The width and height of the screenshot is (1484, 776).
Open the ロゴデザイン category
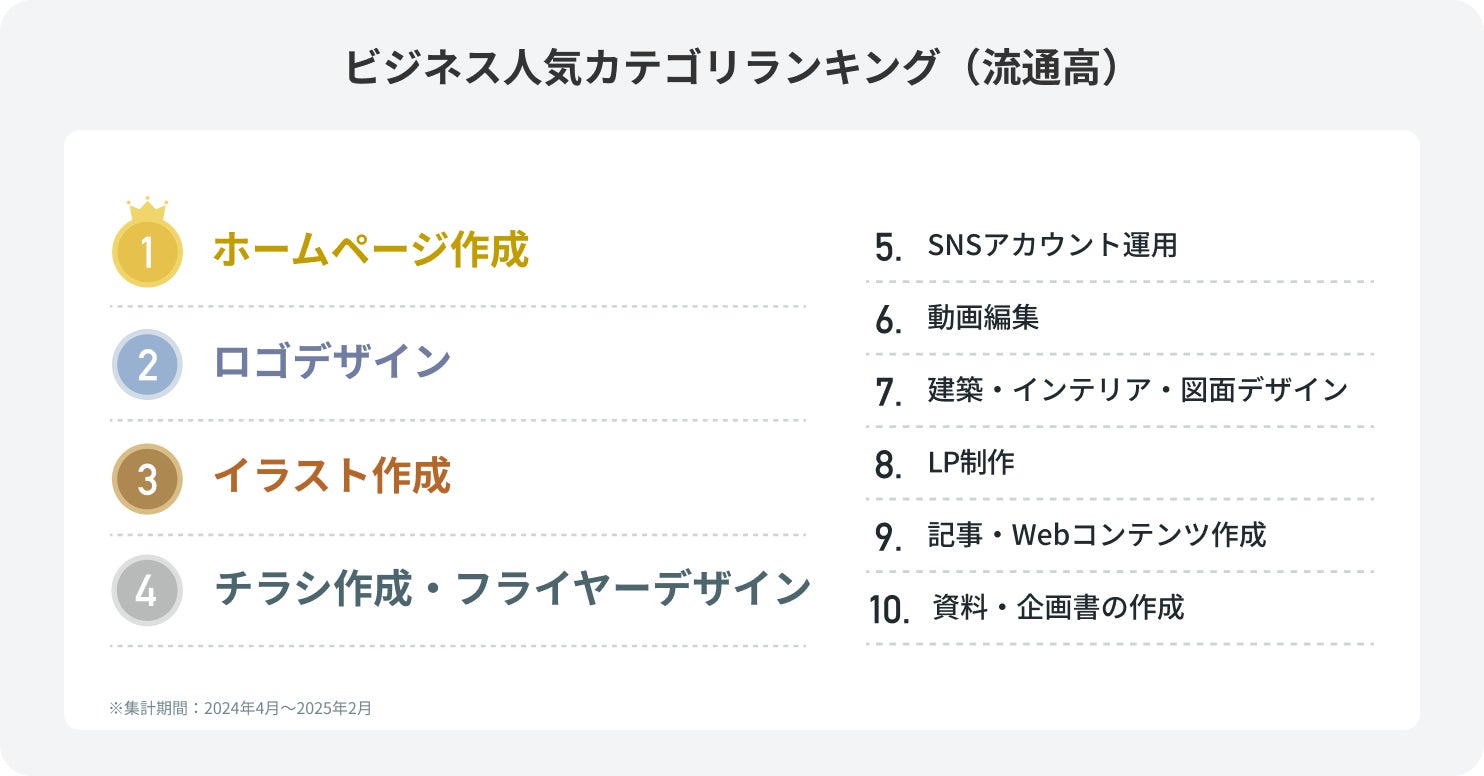(332, 362)
